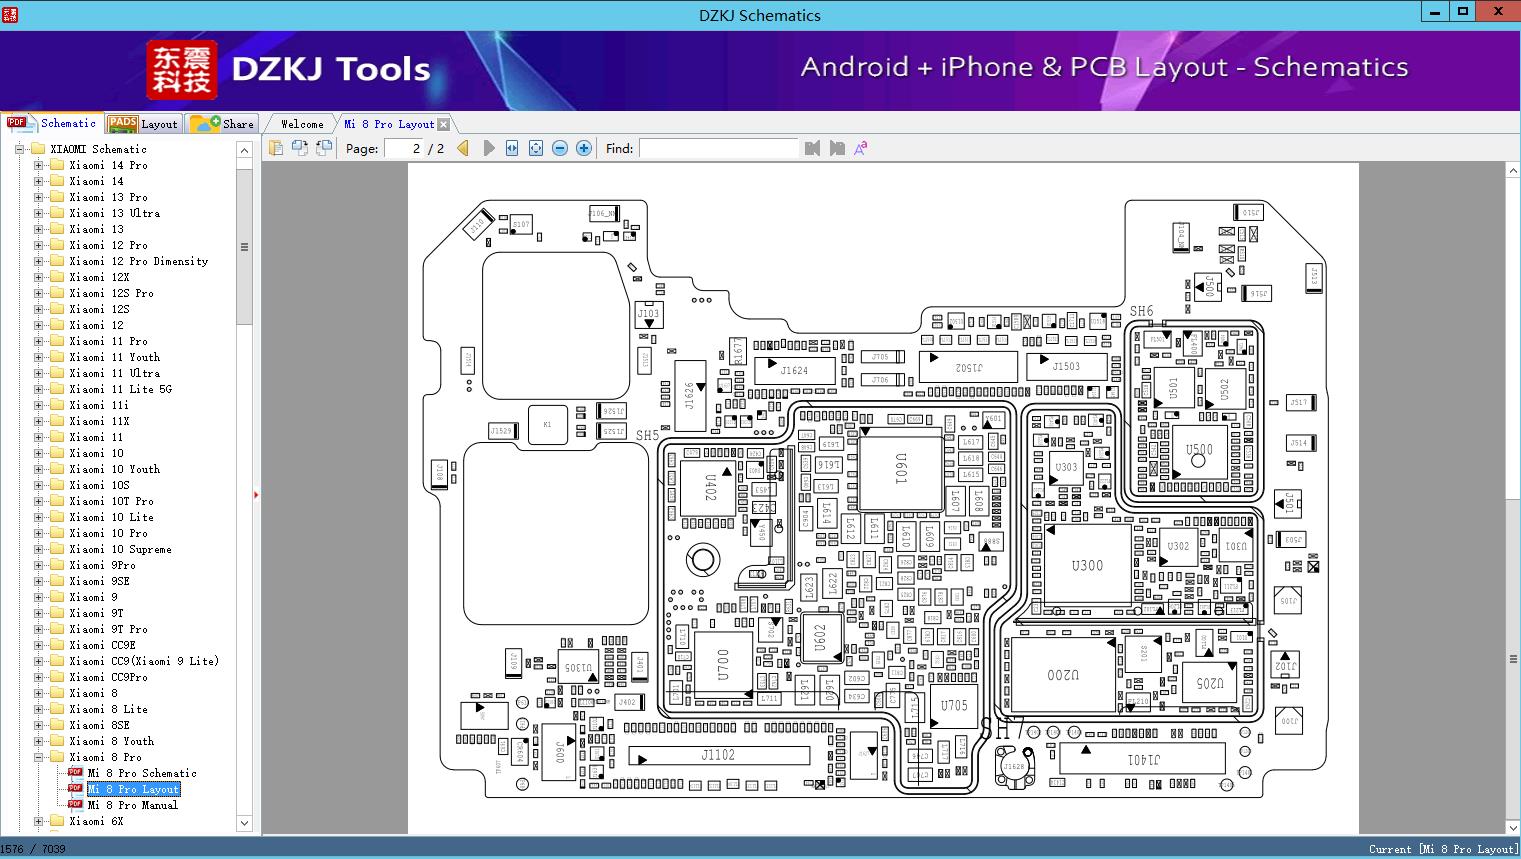Image resolution: width=1521 pixels, height=859 pixels.
Task: Go to the next page with the arrow
Action: point(489,148)
